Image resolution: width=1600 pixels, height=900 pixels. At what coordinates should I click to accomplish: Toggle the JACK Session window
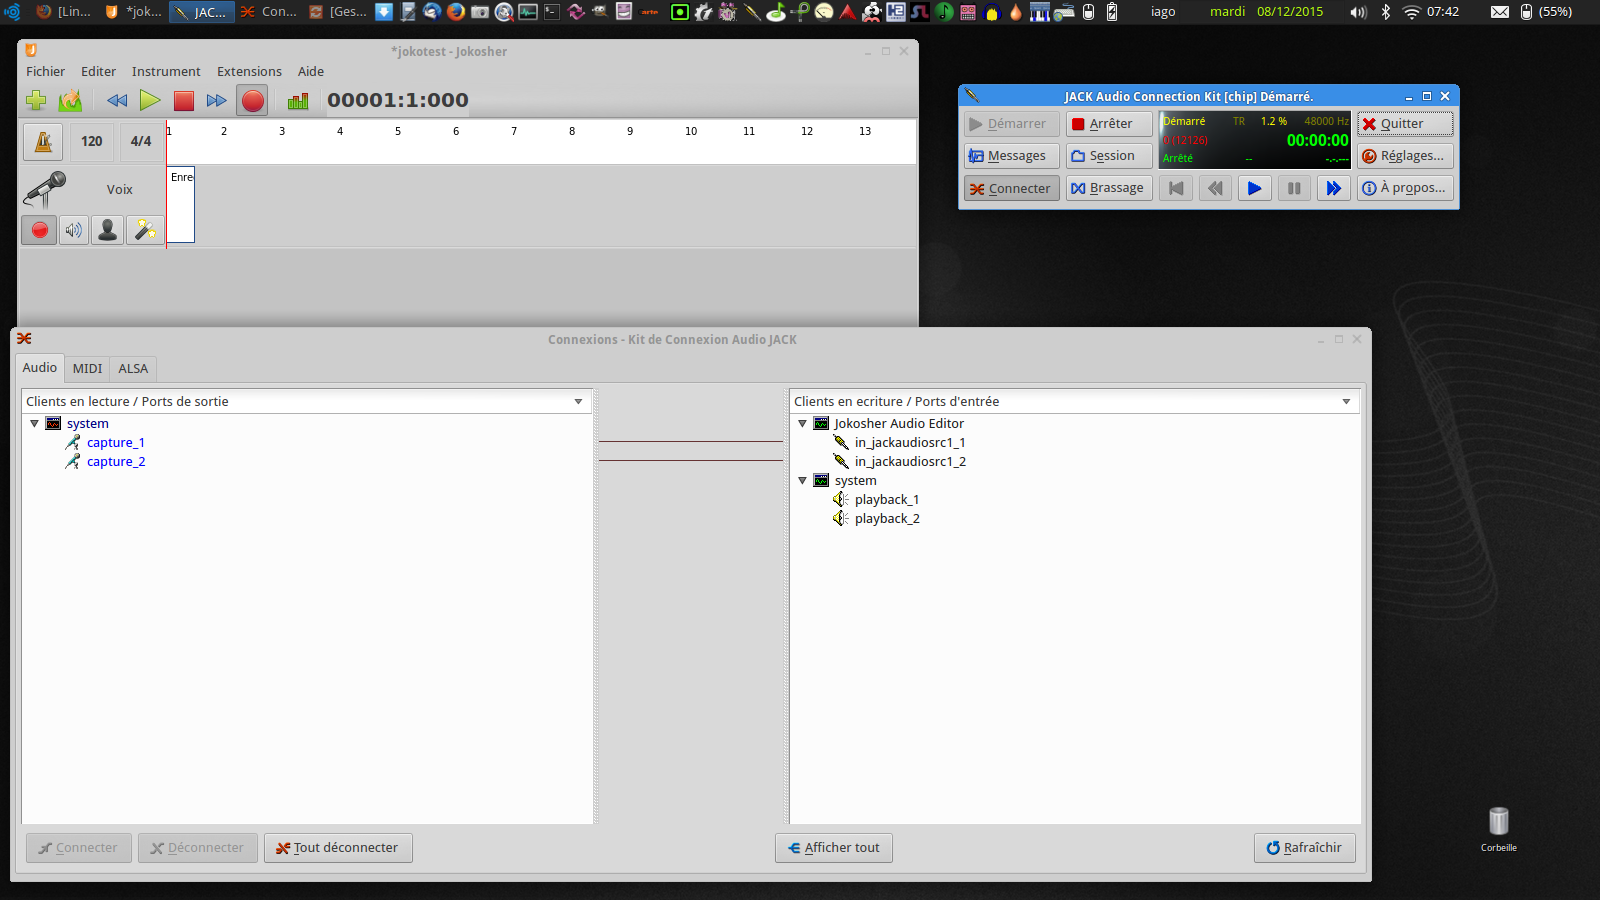point(1109,156)
